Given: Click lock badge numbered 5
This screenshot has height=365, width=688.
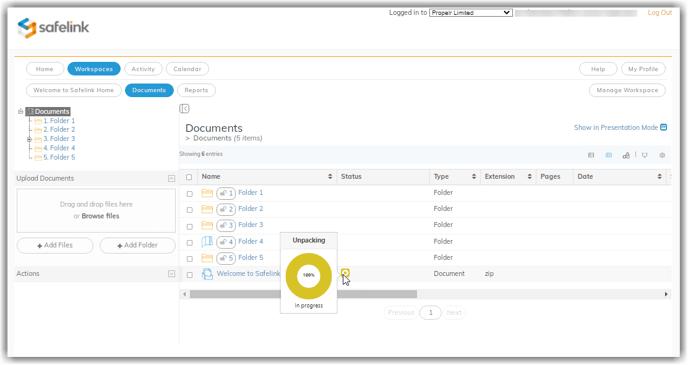Looking at the screenshot, I should [226, 258].
